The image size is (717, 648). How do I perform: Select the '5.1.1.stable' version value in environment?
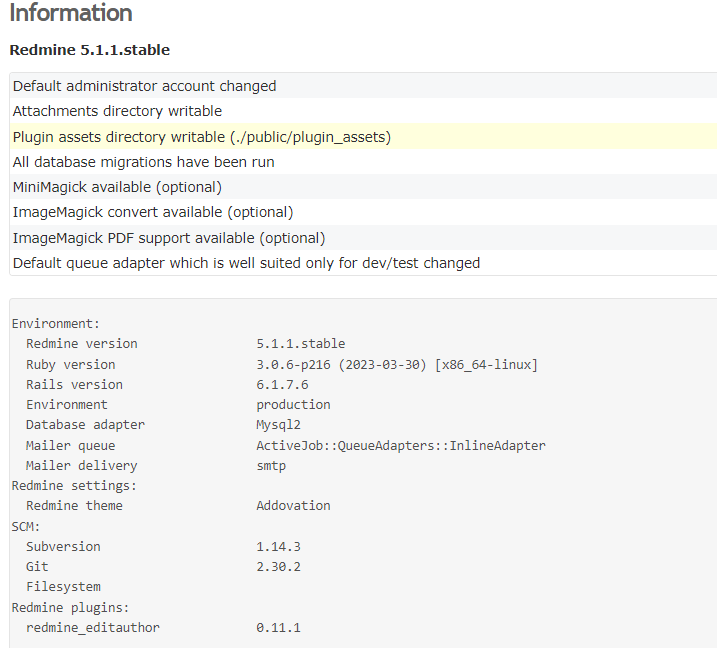[x=300, y=343]
